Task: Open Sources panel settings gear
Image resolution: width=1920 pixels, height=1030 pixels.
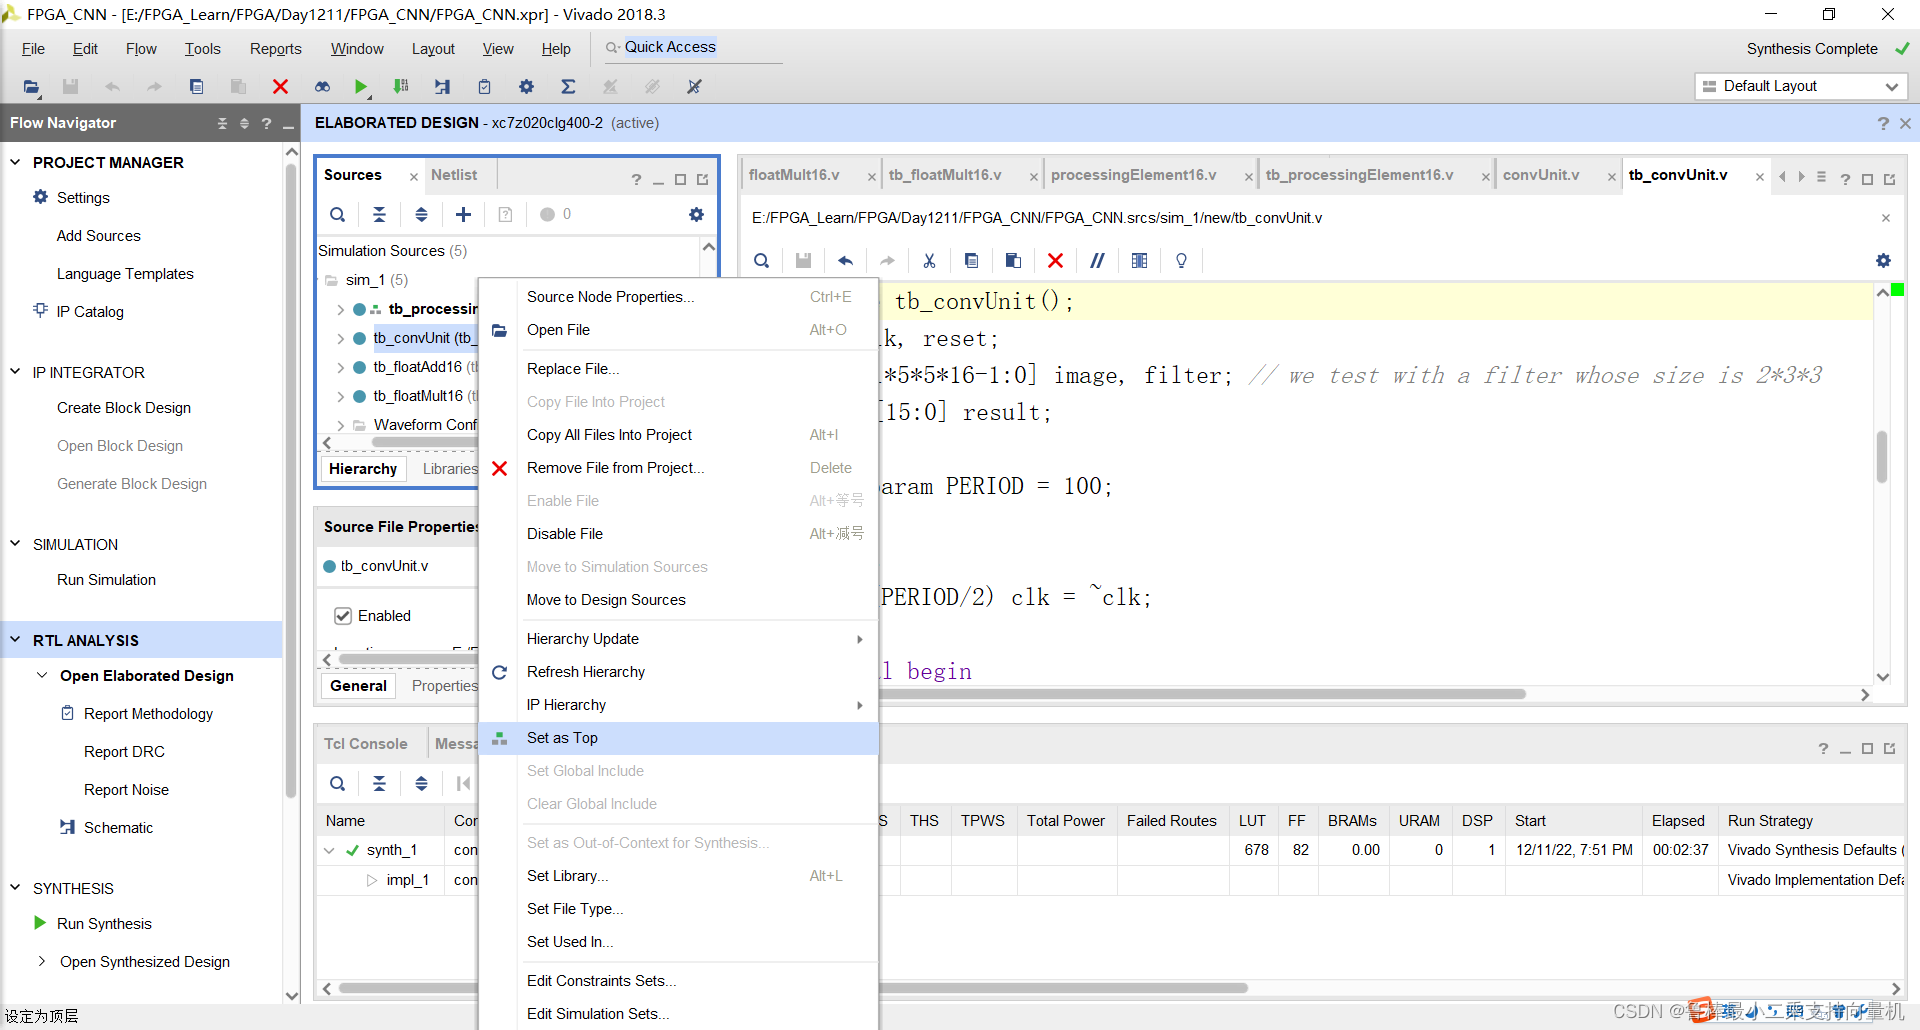Action: [696, 214]
